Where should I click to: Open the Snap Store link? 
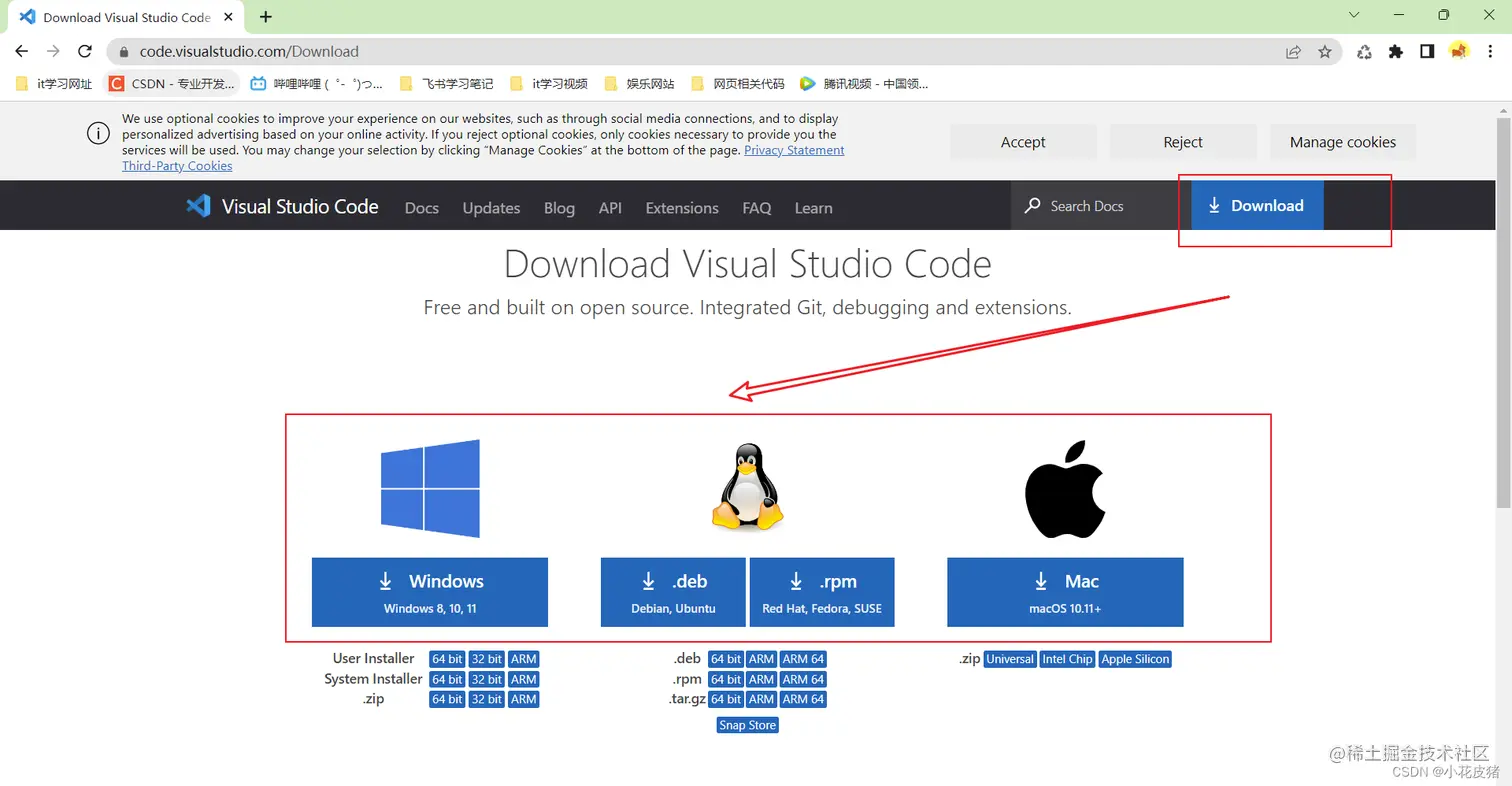coord(747,725)
